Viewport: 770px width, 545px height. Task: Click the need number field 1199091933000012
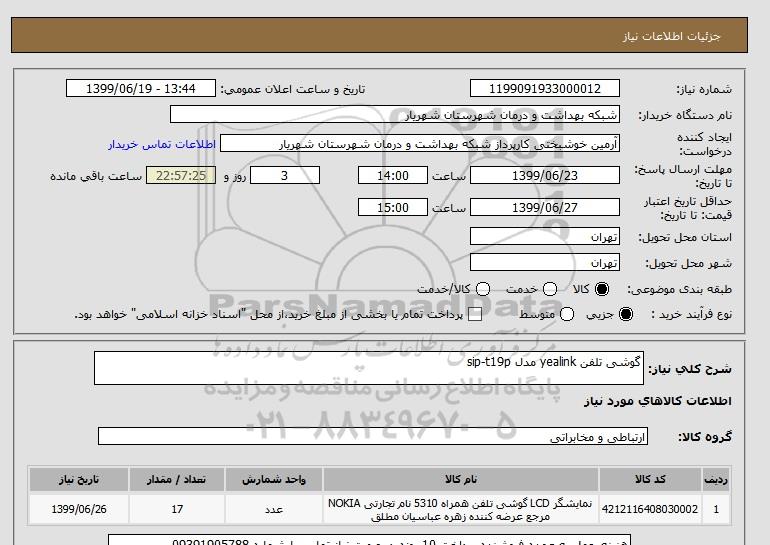pos(545,88)
